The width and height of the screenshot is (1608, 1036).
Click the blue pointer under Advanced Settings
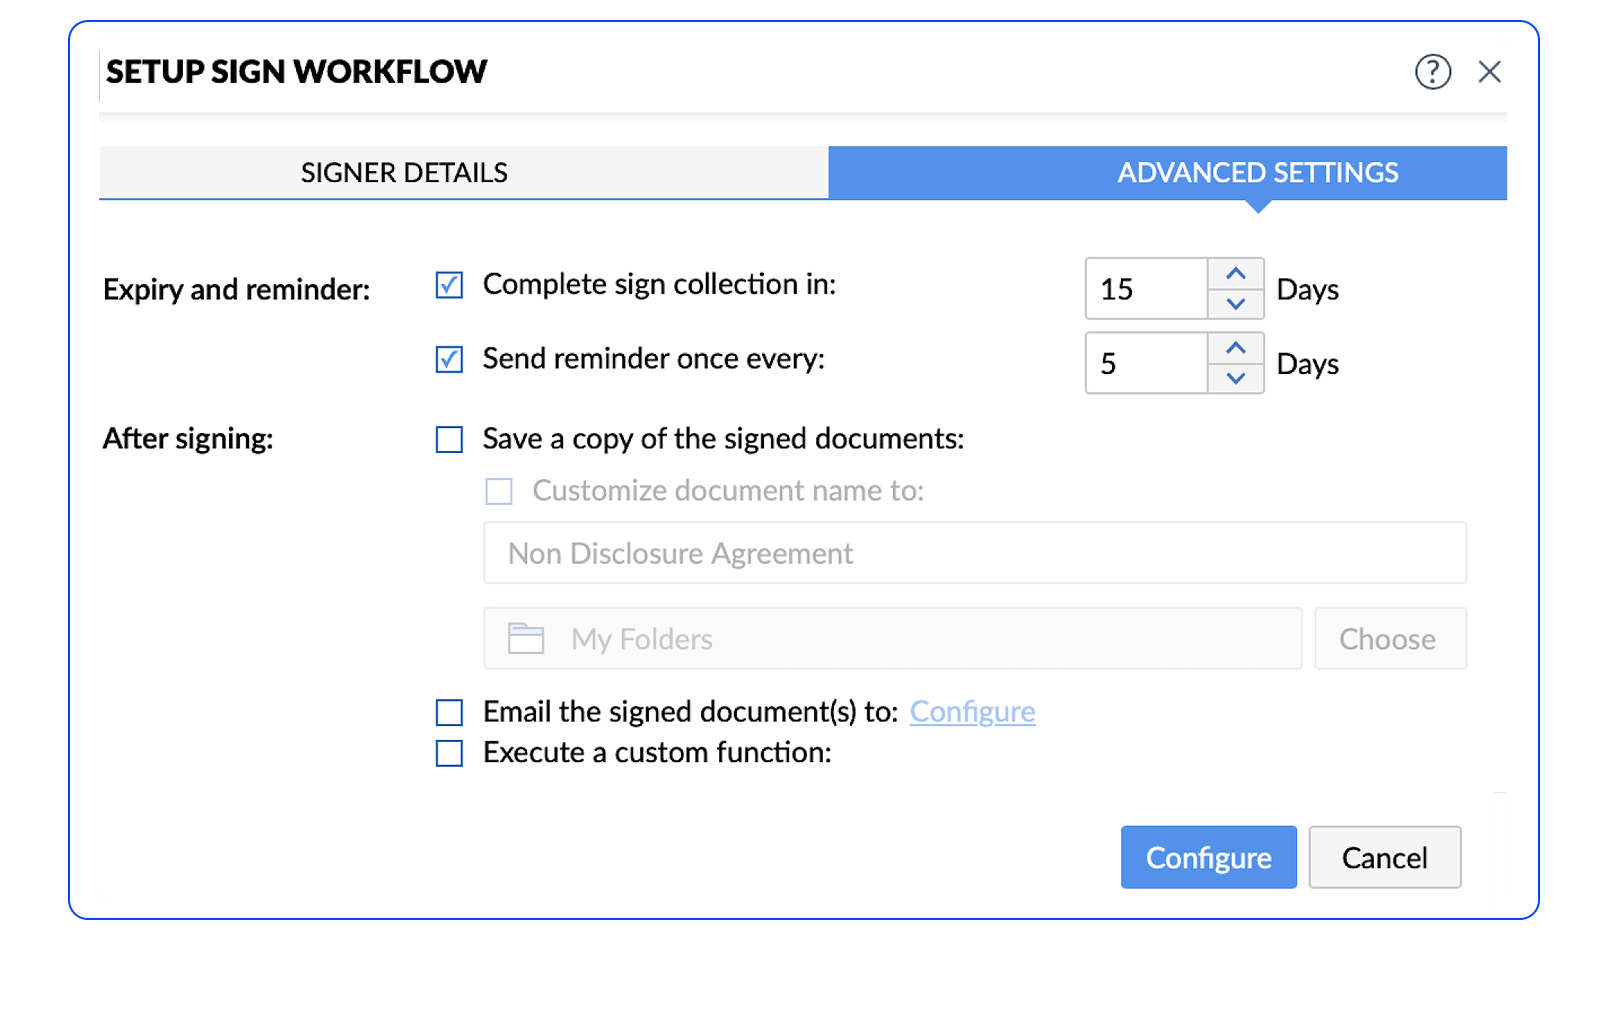click(1260, 205)
